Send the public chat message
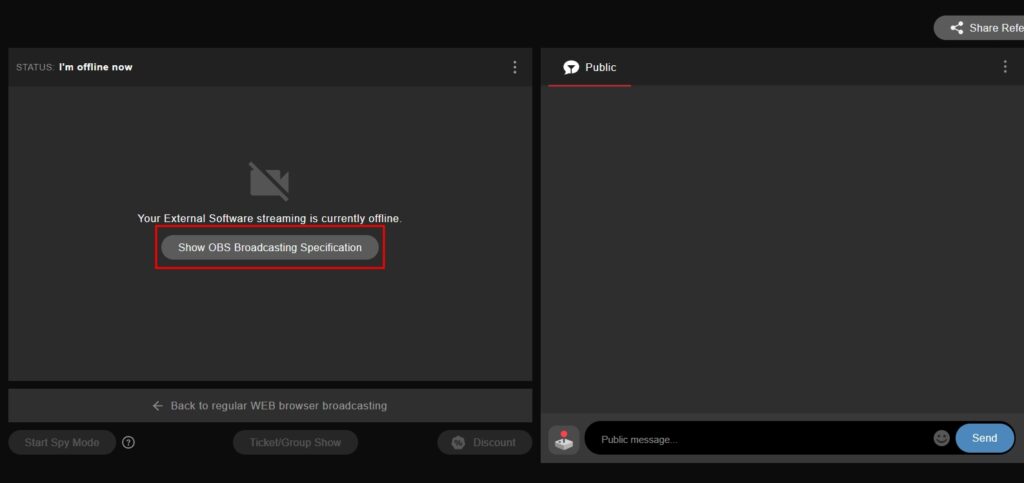The width and height of the screenshot is (1024, 483). click(x=985, y=438)
